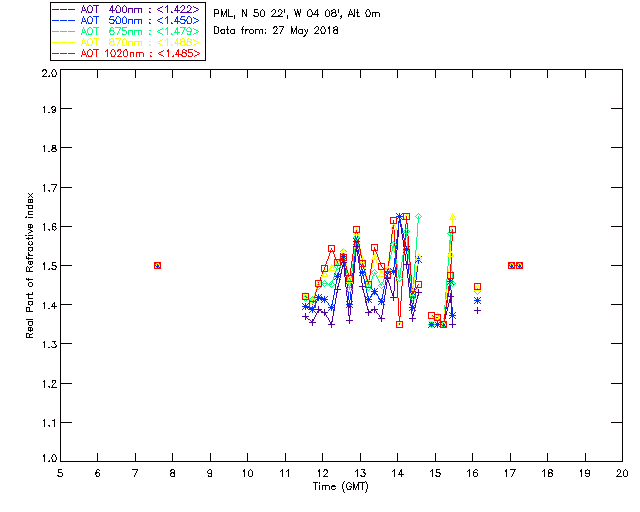Click the y-axis value 1.0
The width and height of the screenshot is (640, 512).
point(49,458)
